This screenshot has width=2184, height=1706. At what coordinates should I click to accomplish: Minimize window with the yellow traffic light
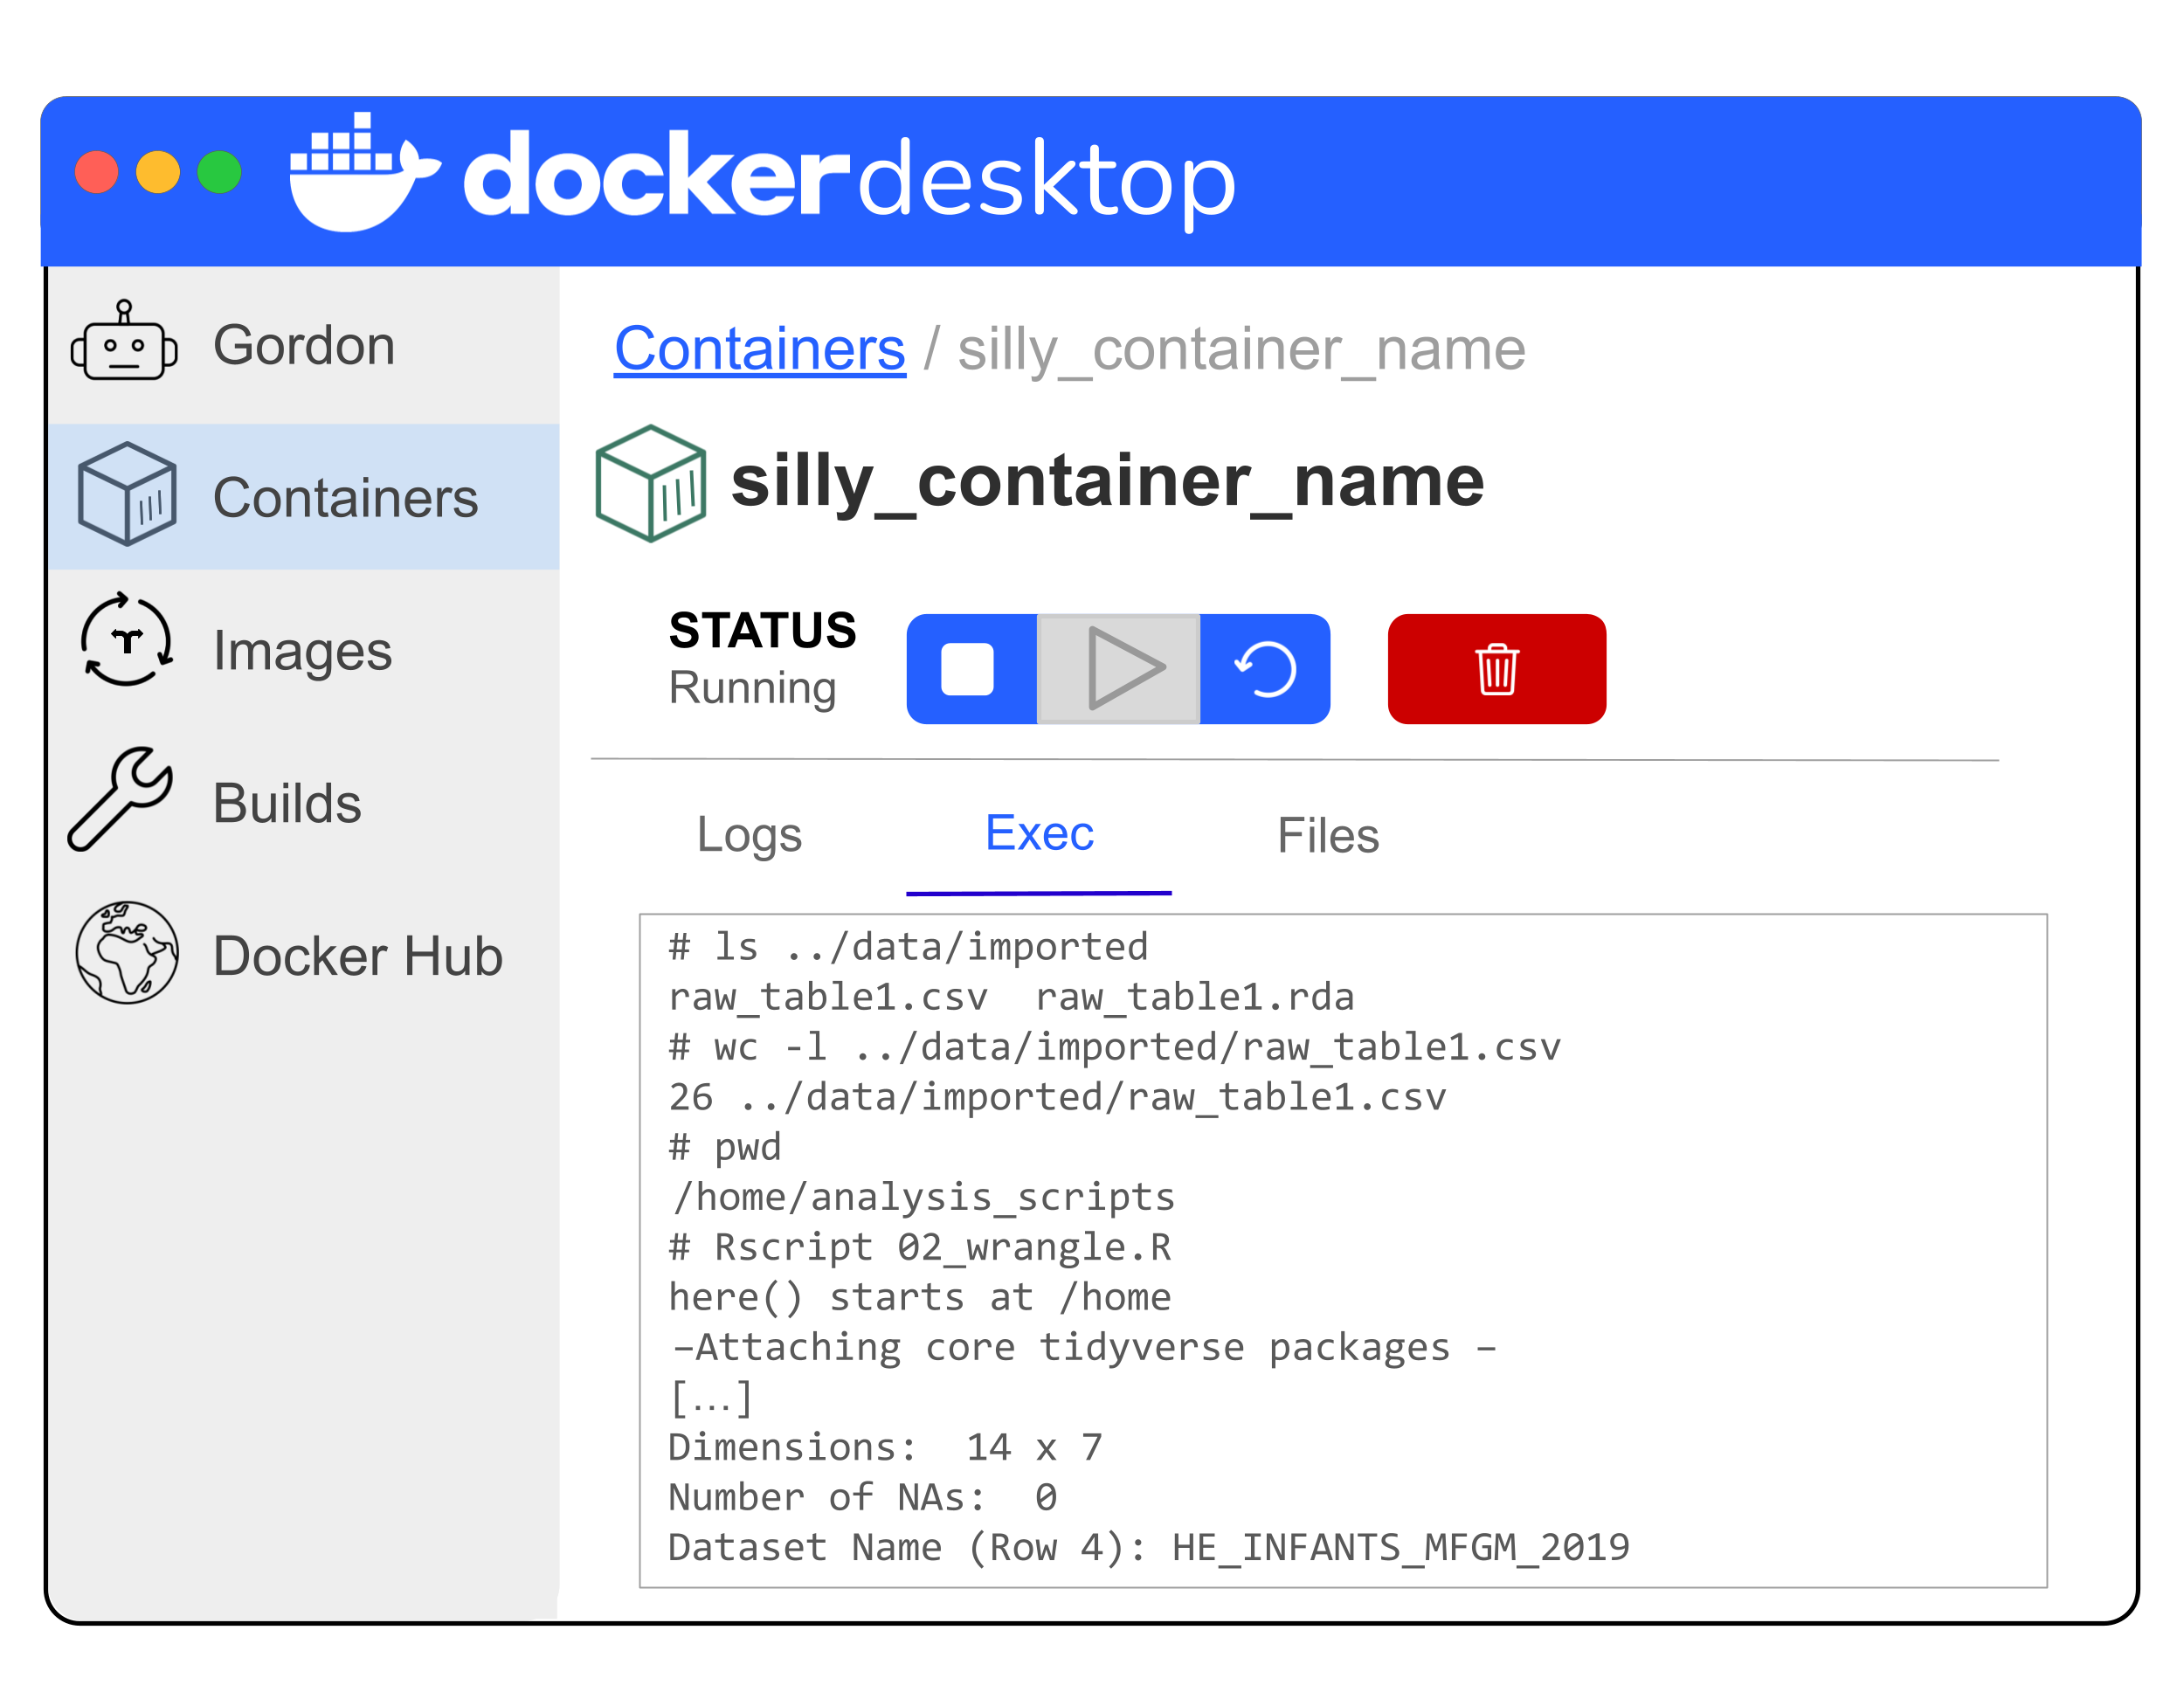point(158,172)
